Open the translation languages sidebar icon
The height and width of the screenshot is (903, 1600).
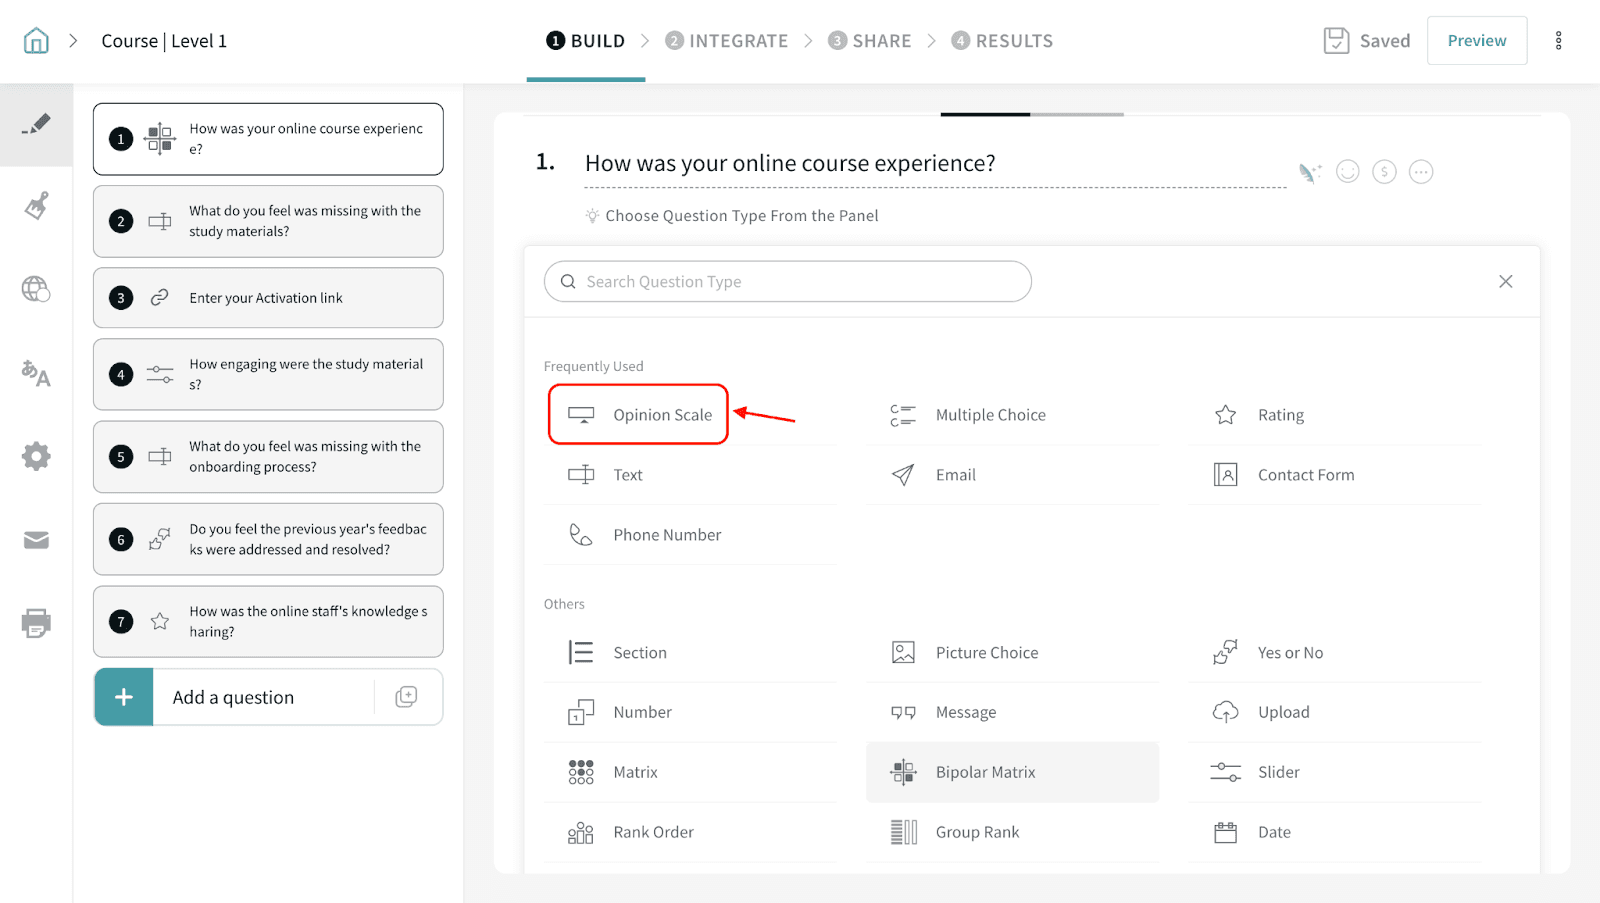(x=36, y=373)
